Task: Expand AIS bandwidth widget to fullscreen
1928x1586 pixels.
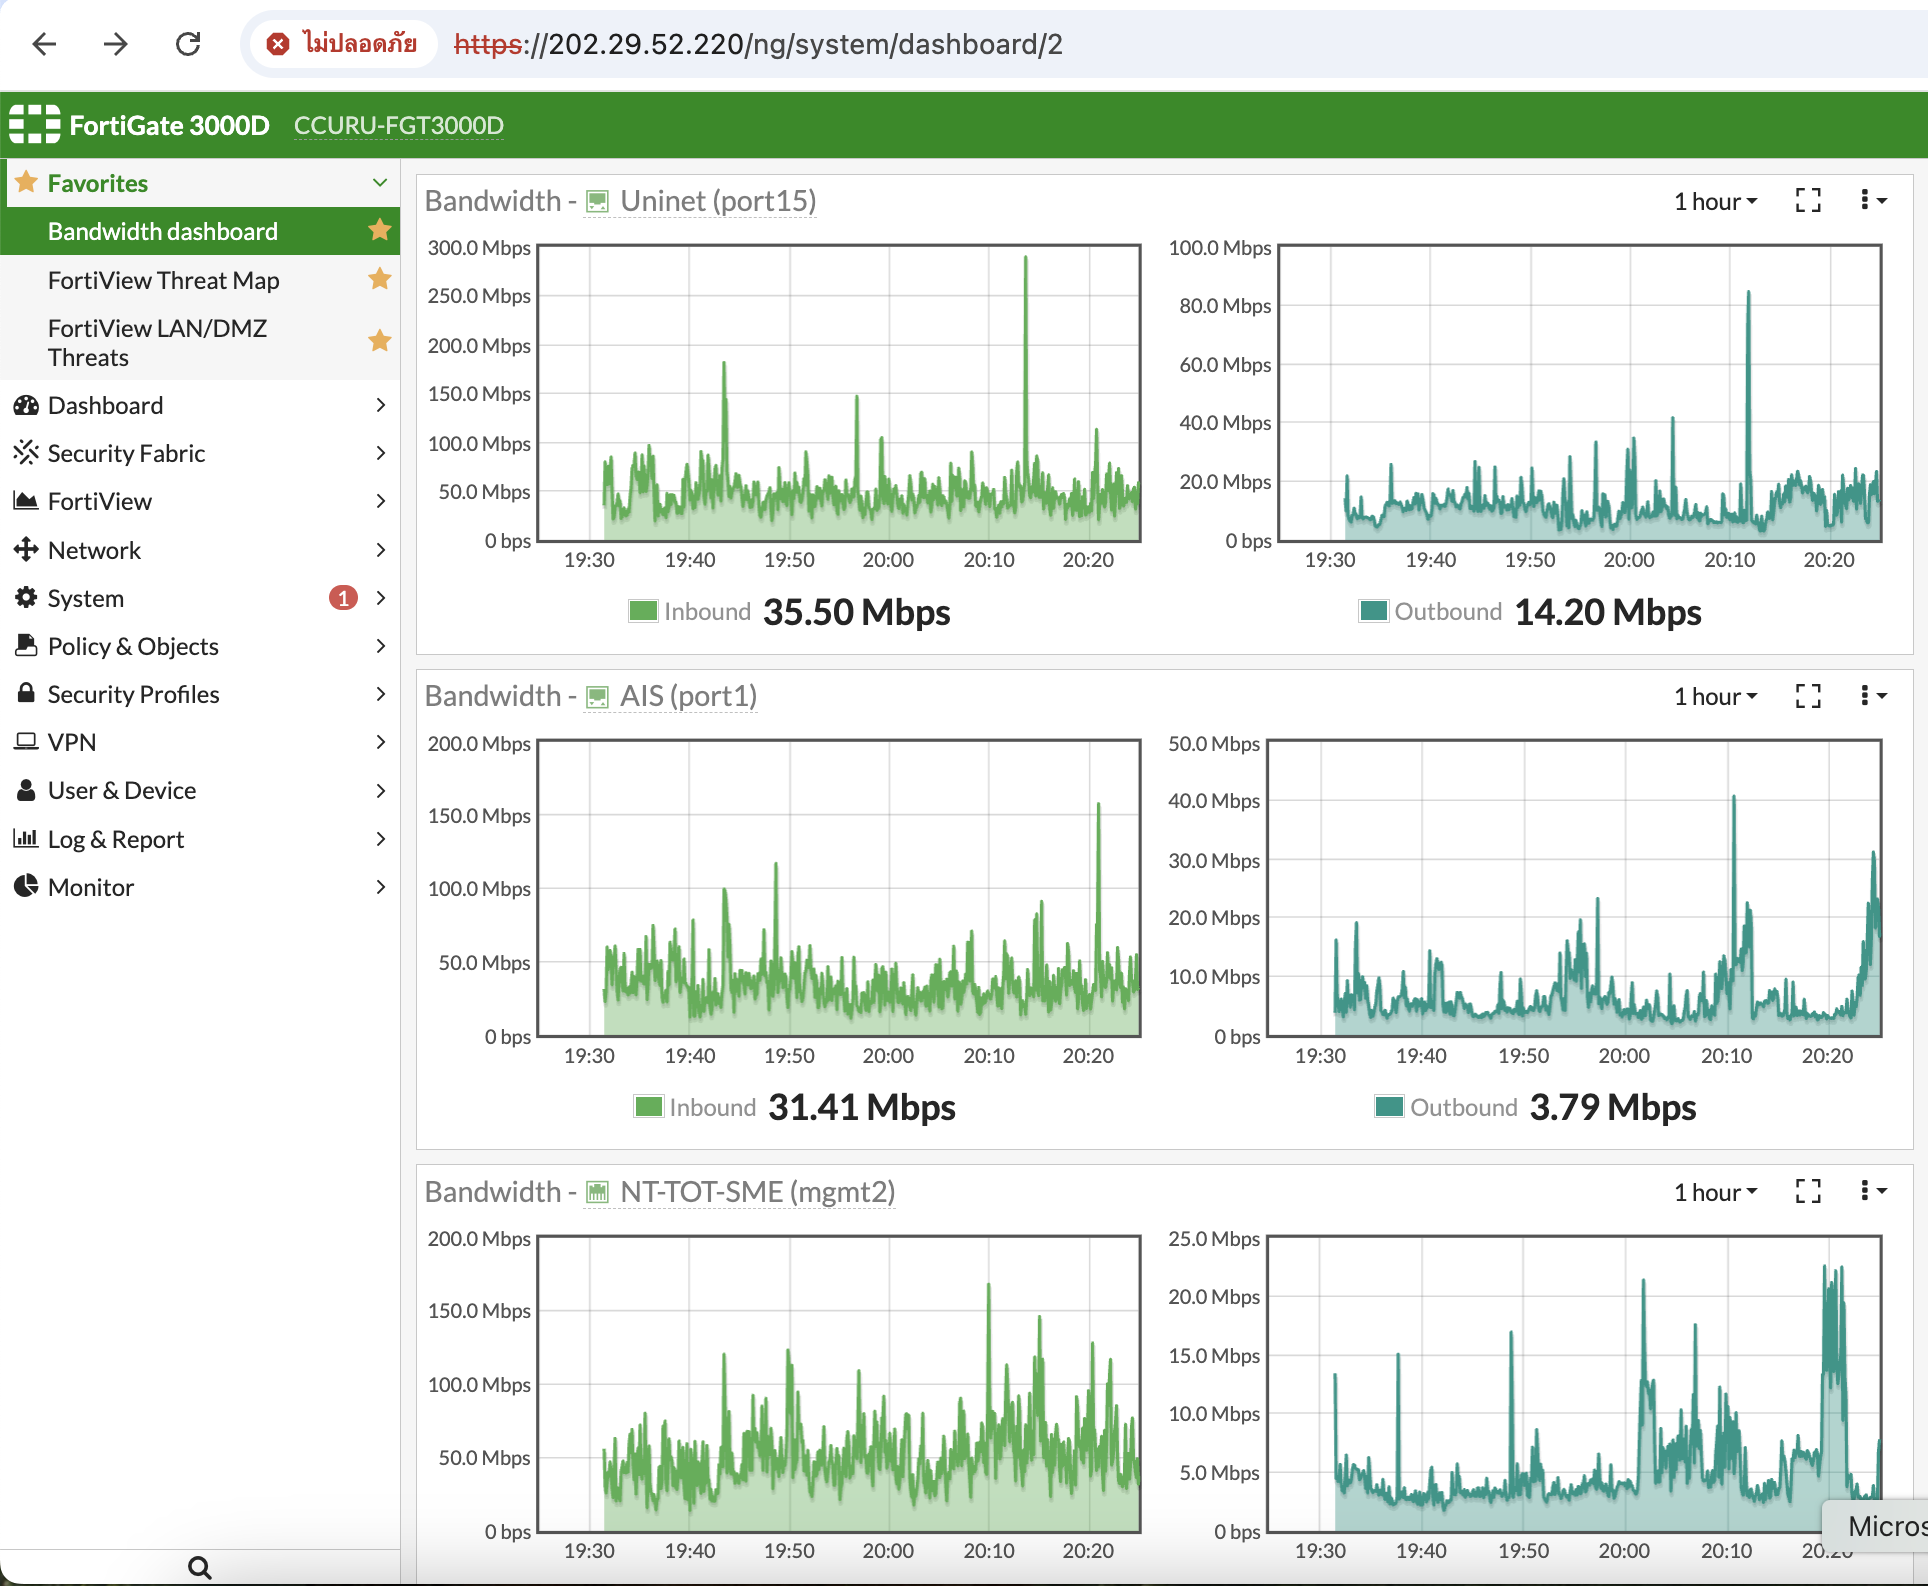Action: click(1808, 696)
